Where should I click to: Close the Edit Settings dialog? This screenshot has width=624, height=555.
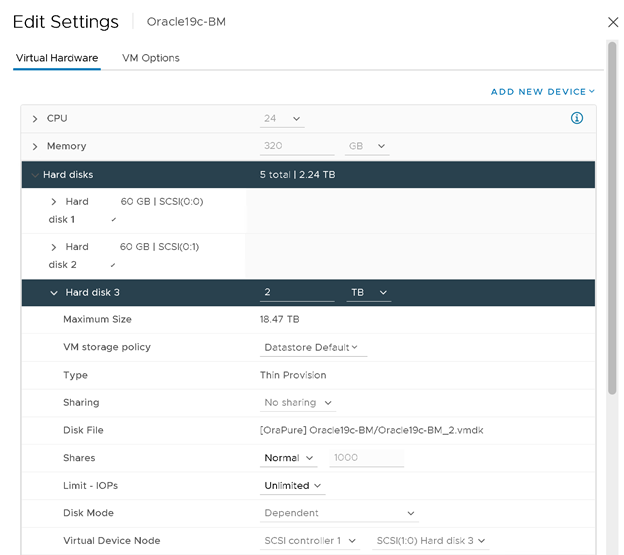(613, 22)
